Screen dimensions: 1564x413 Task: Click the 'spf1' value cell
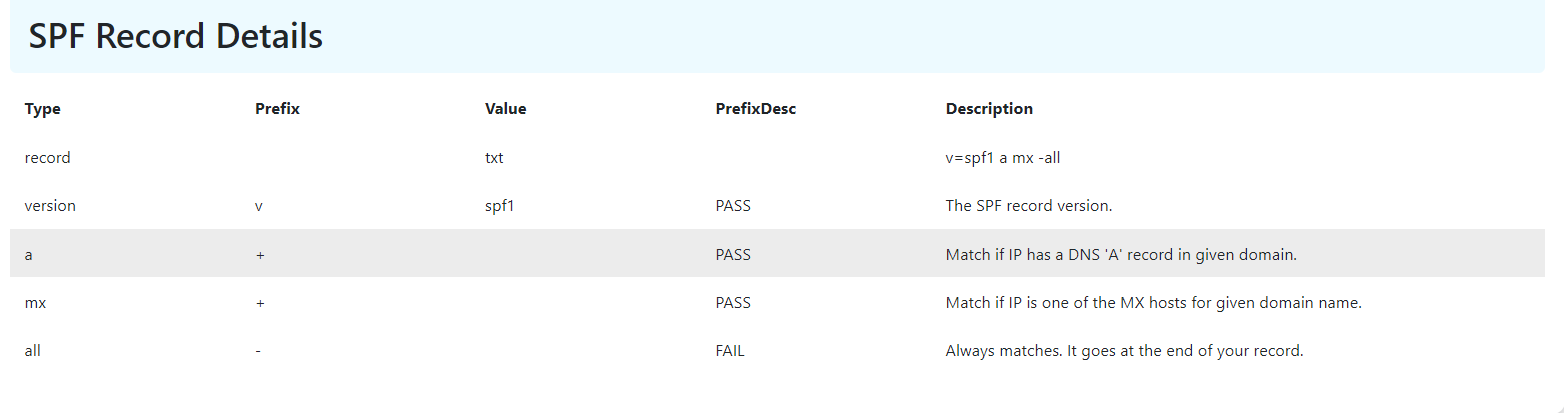coord(500,206)
